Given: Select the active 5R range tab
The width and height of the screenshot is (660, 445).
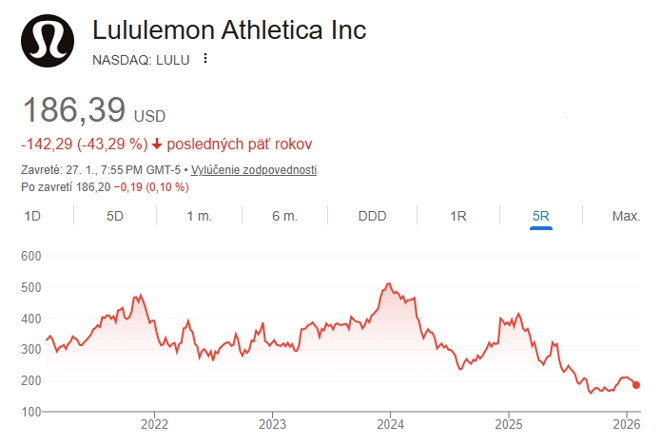Looking at the screenshot, I should (542, 216).
